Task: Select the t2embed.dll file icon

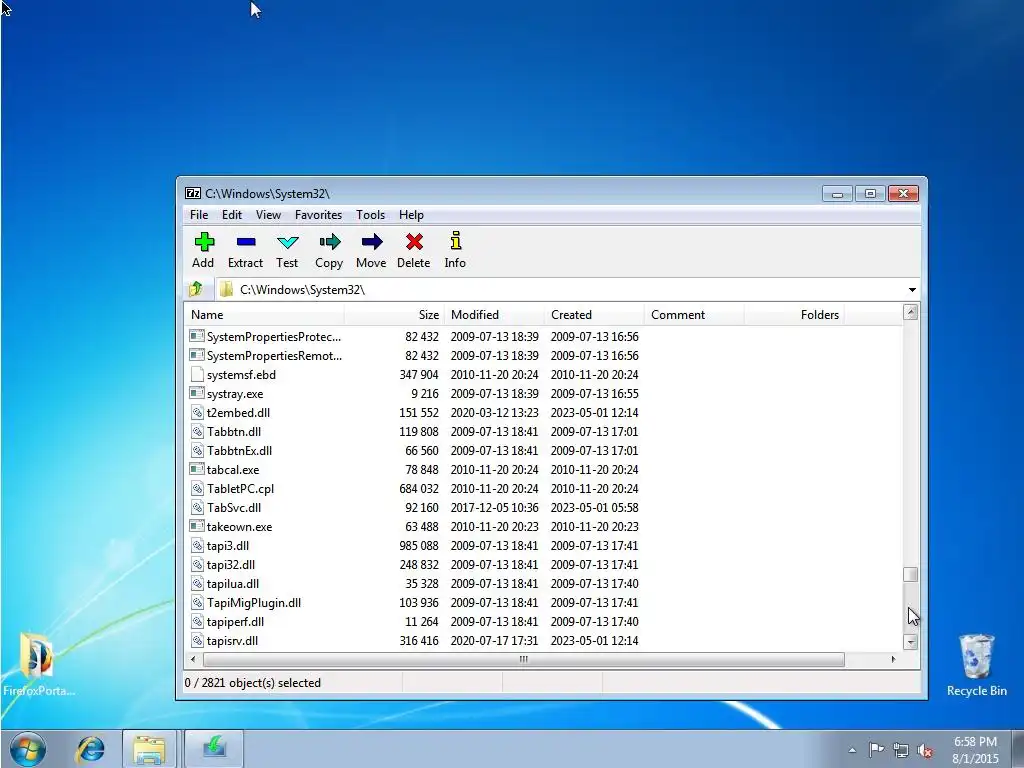Action: [x=197, y=412]
